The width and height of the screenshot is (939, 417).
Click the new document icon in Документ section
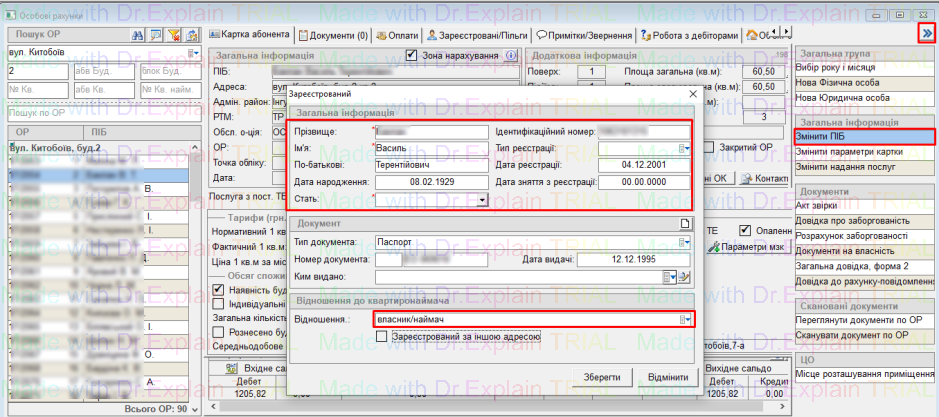(685, 223)
